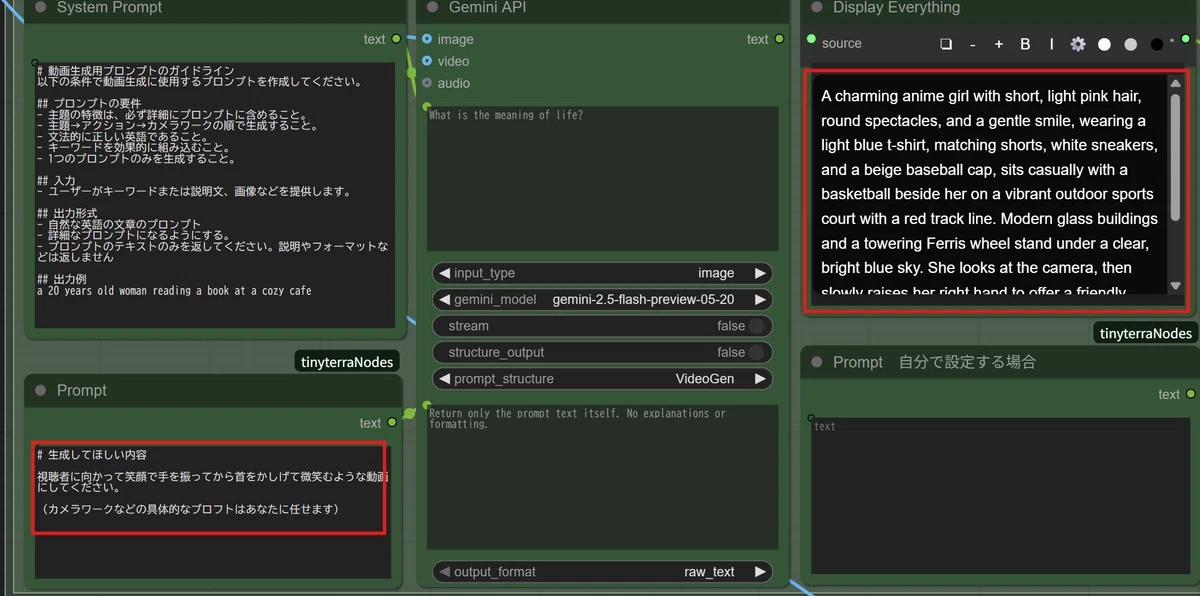Select next input_type with right arrow

761,273
